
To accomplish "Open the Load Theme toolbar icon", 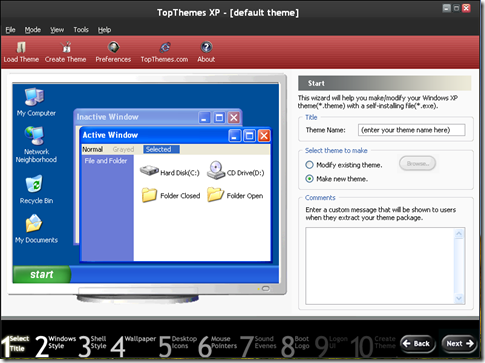I will pyautogui.click(x=21, y=52).
